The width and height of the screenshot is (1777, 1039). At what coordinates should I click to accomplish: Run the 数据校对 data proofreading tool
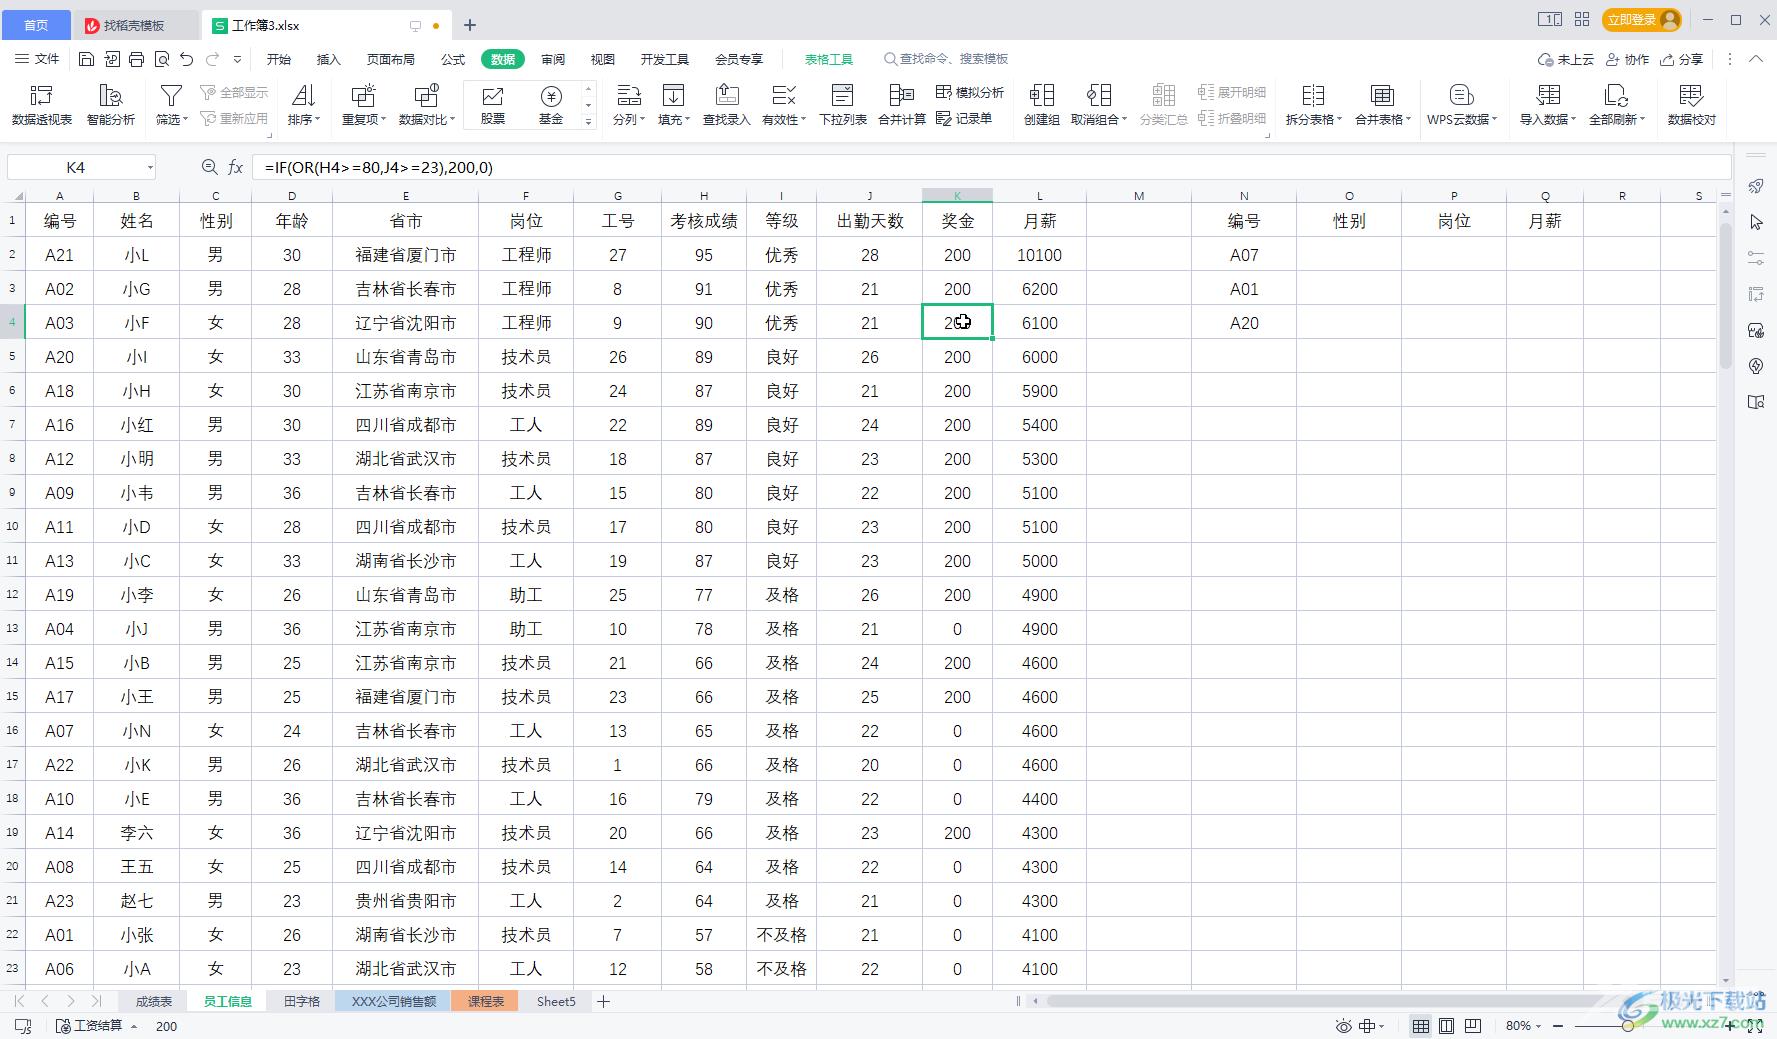1691,105
